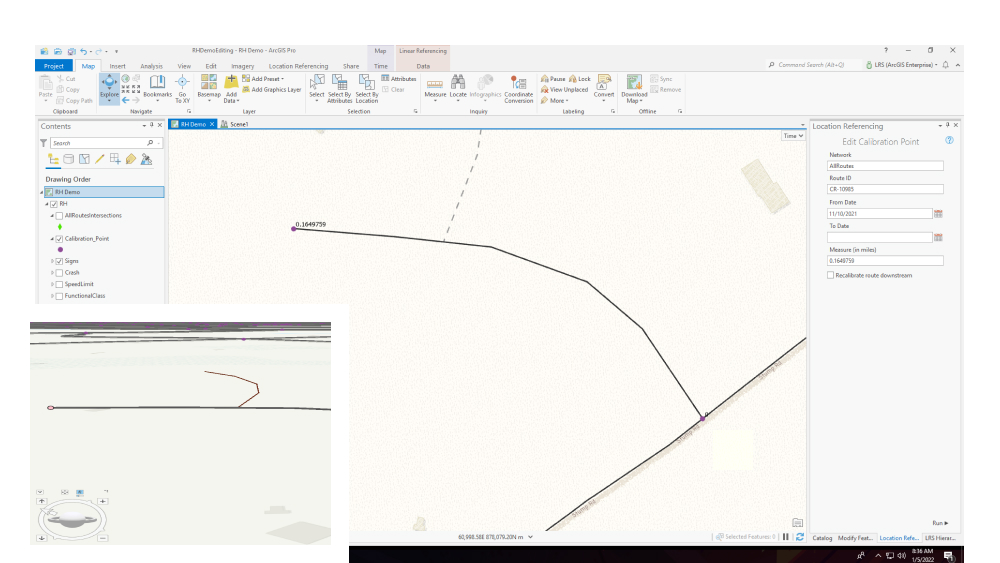Open the Project tab
This screenshot has width=1000, height=563.
(x=54, y=66)
